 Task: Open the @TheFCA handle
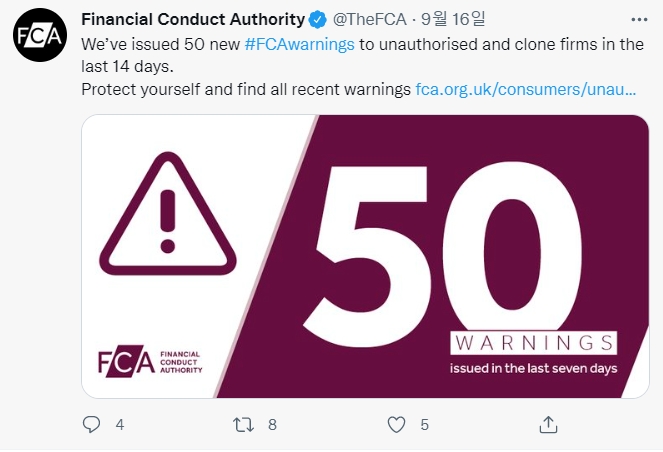tap(368, 19)
